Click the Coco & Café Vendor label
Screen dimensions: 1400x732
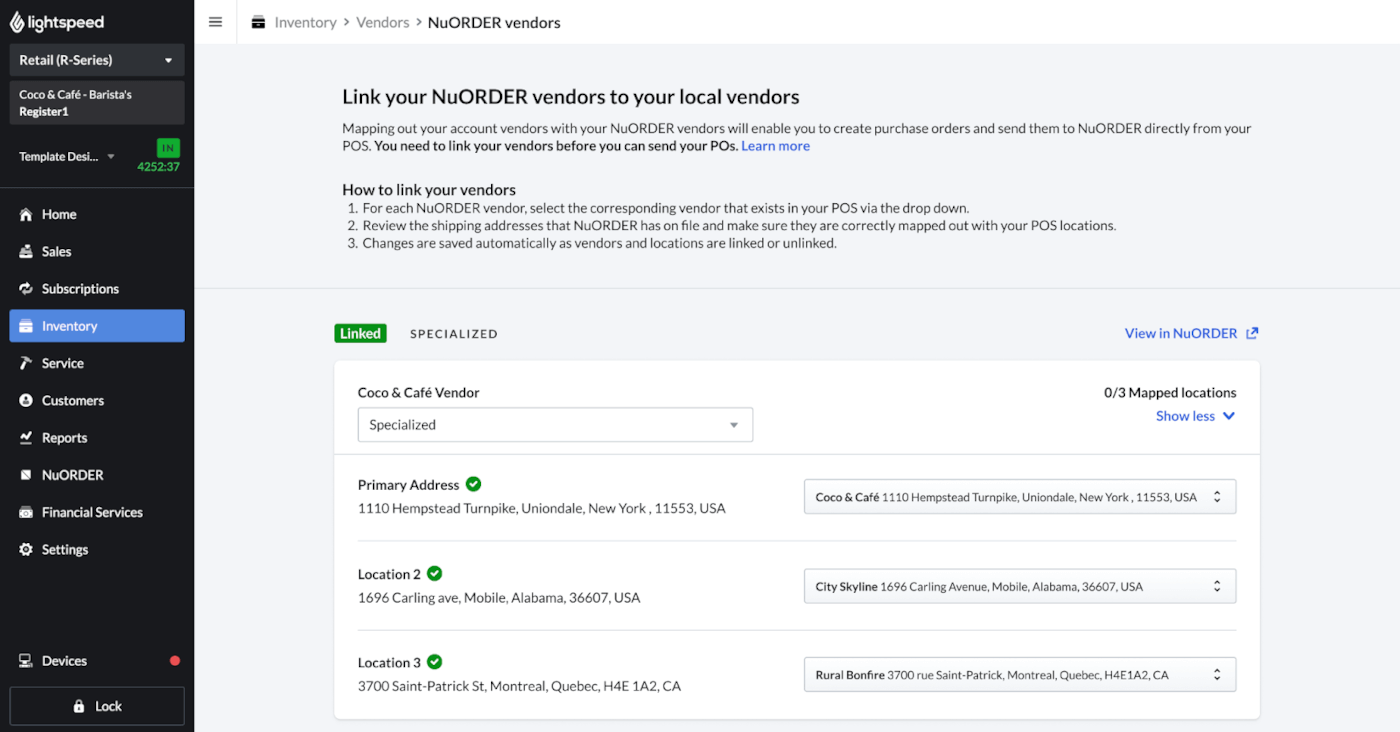coord(419,393)
